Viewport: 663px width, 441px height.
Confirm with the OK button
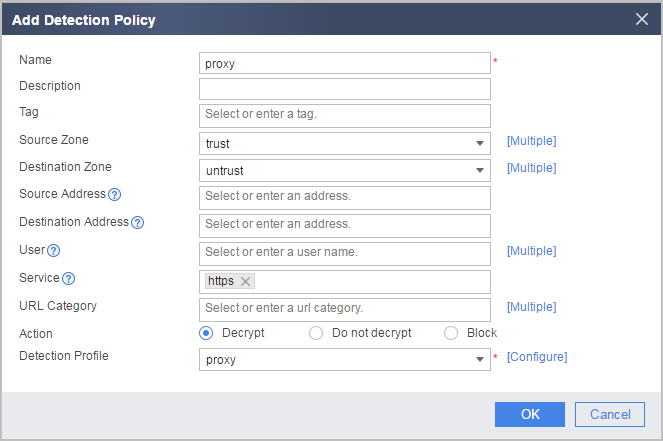point(530,414)
